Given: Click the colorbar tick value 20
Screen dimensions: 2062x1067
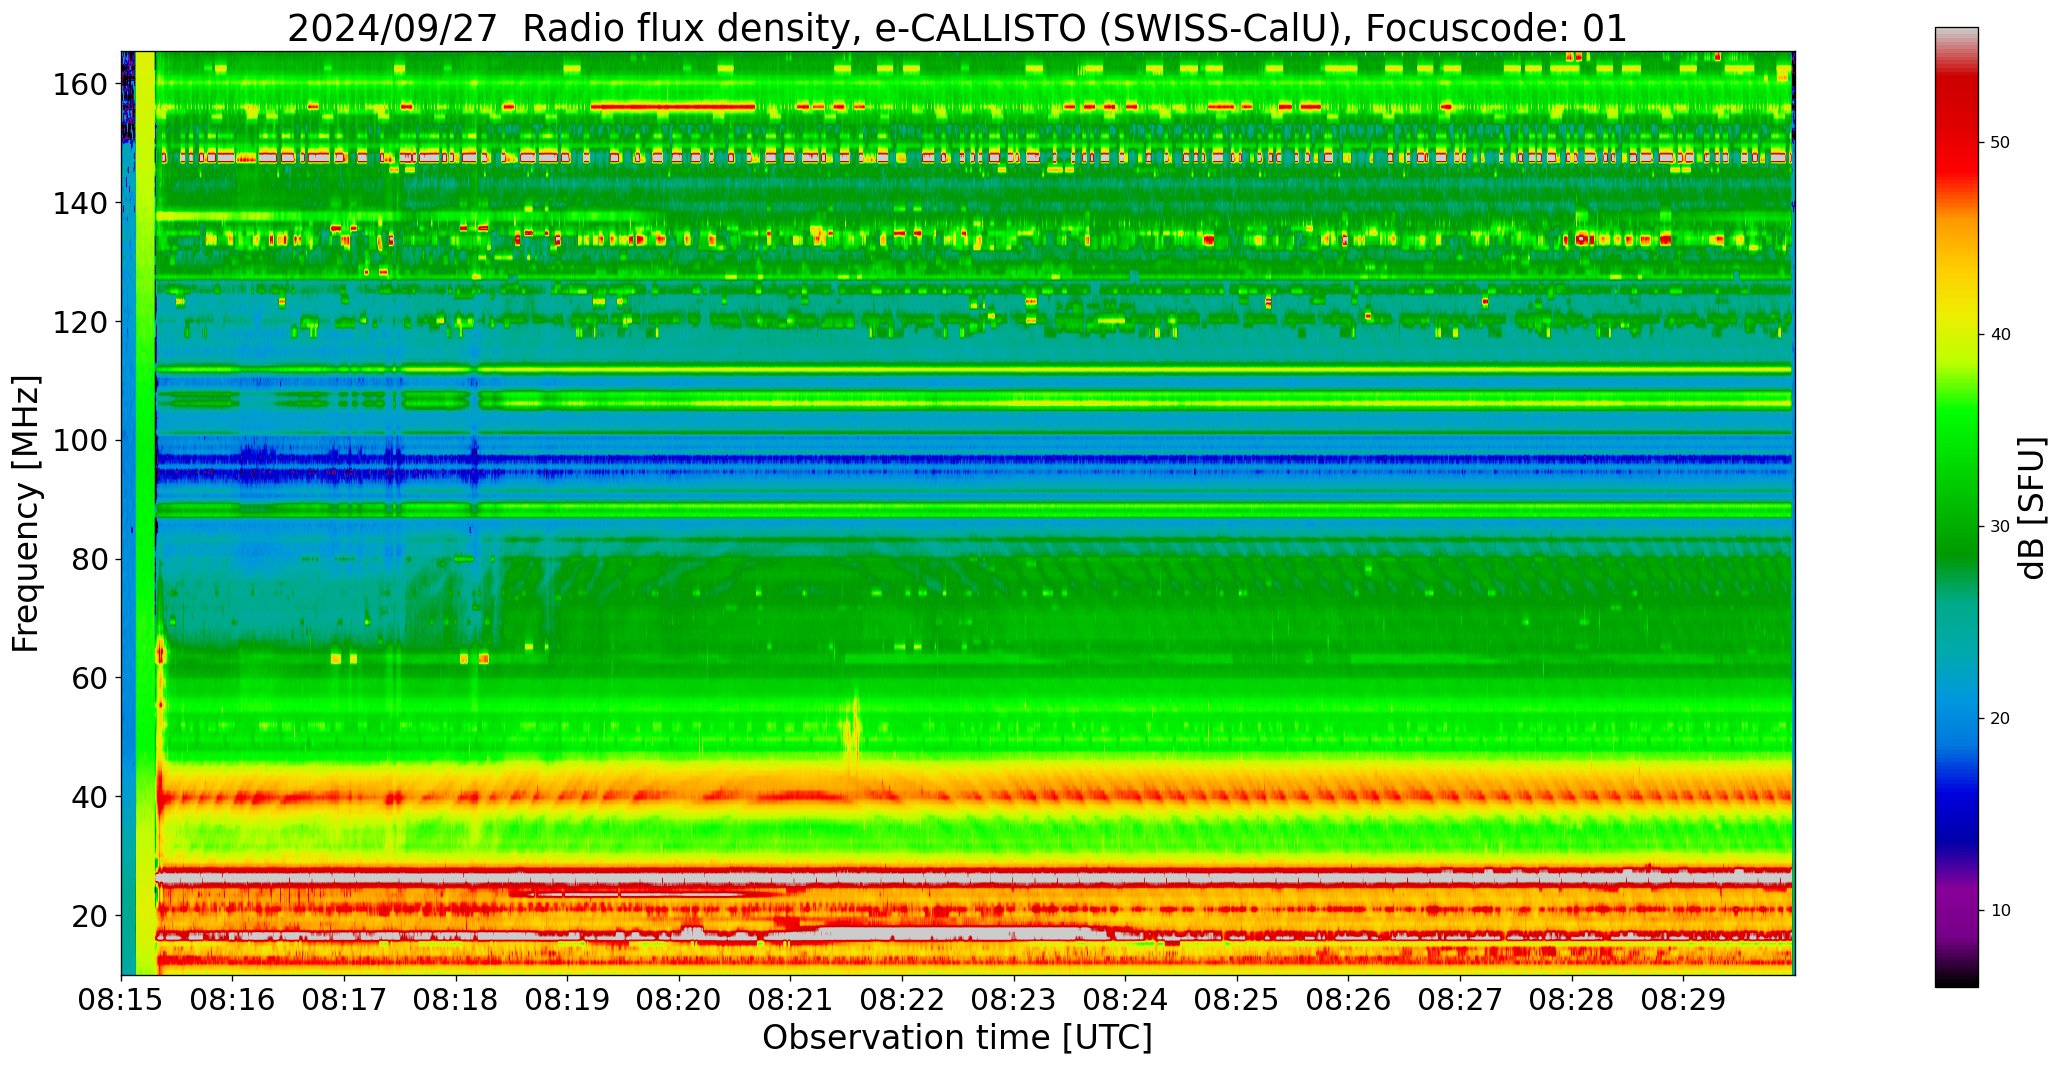Looking at the screenshot, I should pyautogui.click(x=2000, y=718).
